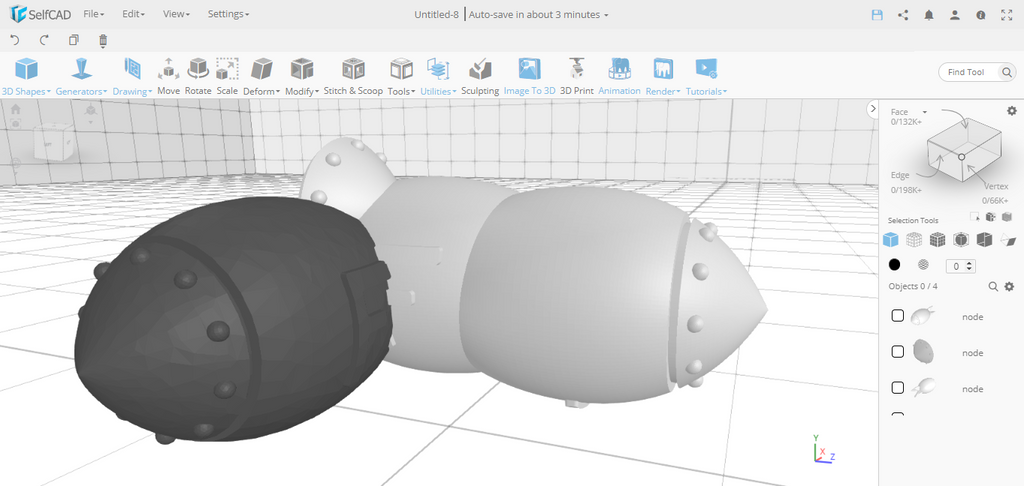
Task: Click the Untitled-8 project name
Action: 437,14
